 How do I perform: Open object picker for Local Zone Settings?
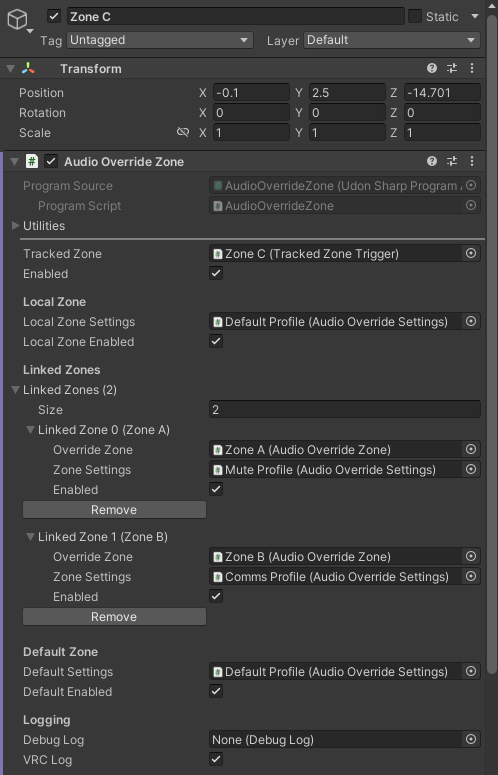(x=471, y=321)
